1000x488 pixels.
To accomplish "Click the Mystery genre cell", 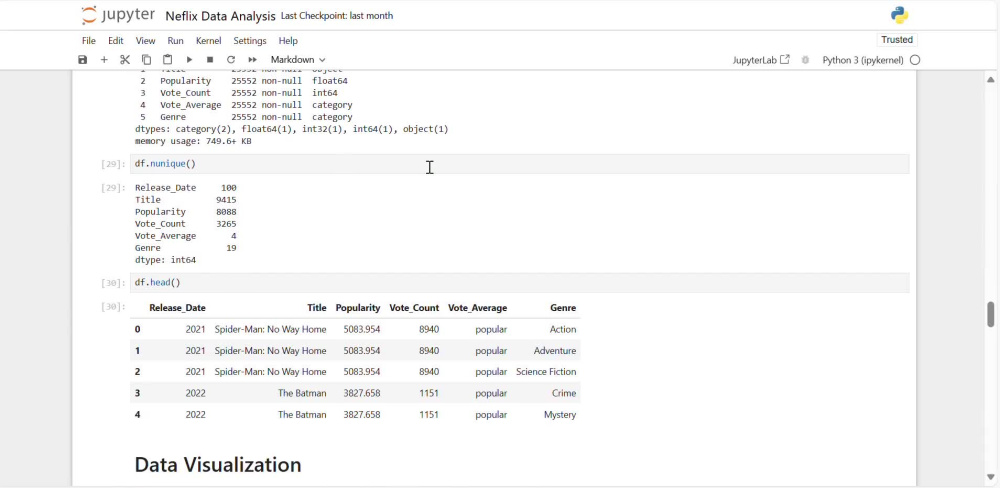I will [560, 415].
